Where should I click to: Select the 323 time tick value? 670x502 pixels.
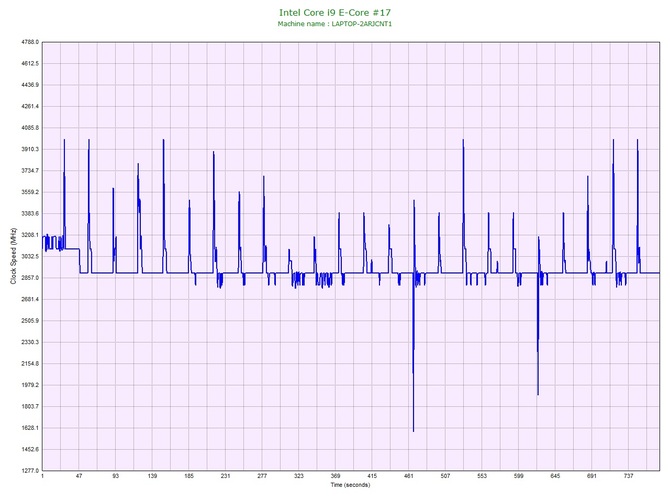pyautogui.click(x=299, y=476)
